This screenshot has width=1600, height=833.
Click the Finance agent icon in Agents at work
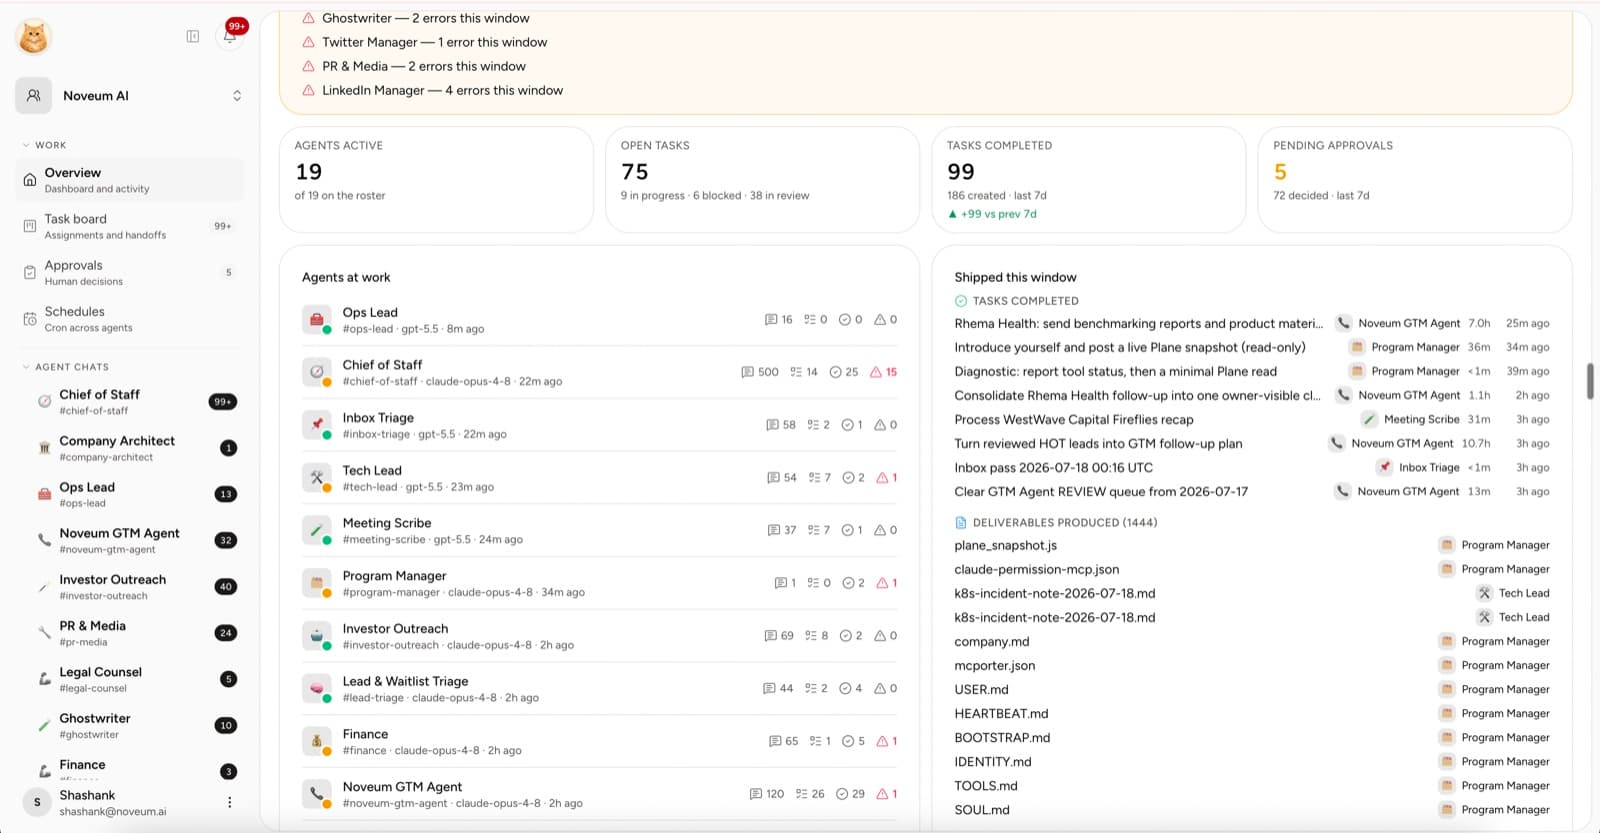pyautogui.click(x=317, y=741)
